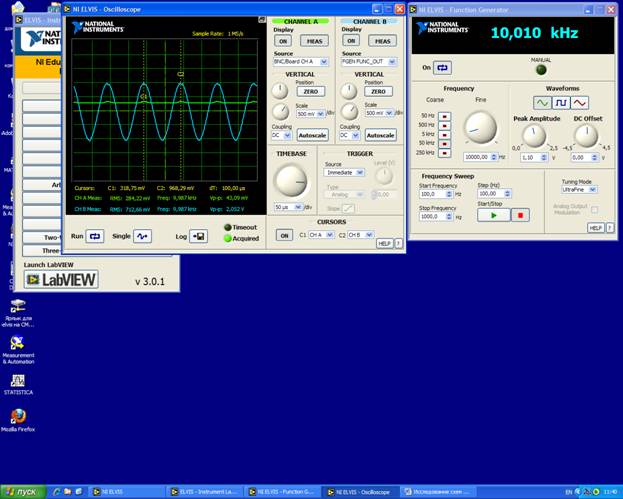The height and width of the screenshot is (499, 623).
Task: Click the Peak Amplitude knob
Action: [x=534, y=135]
